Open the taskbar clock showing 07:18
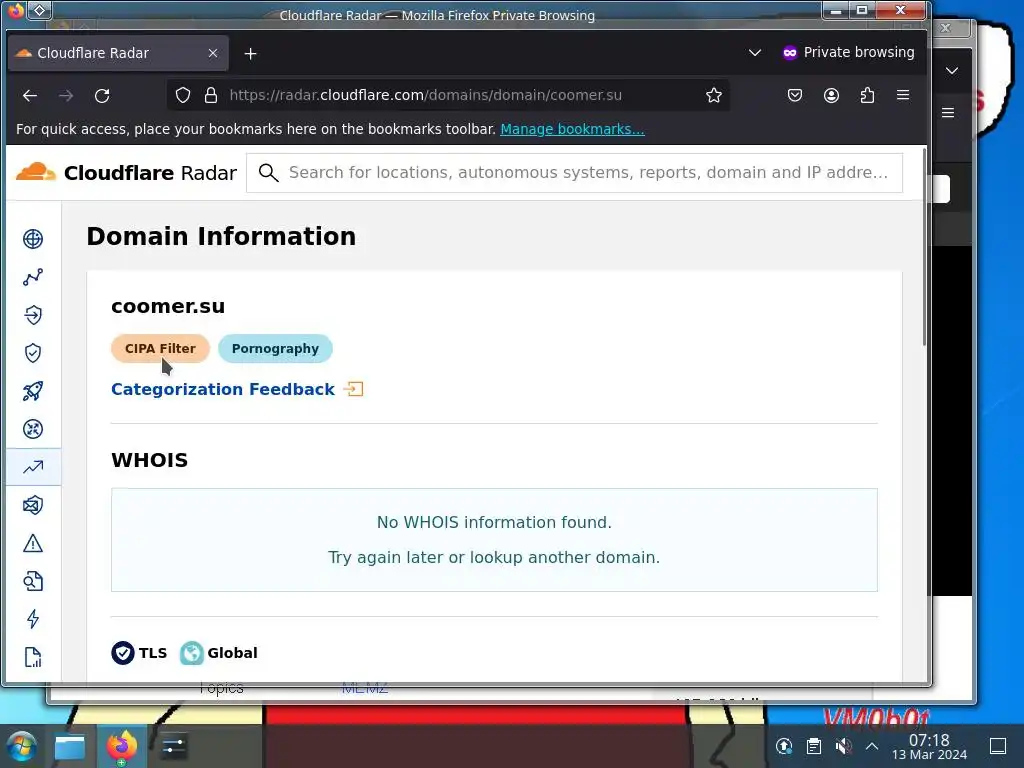 point(929,746)
